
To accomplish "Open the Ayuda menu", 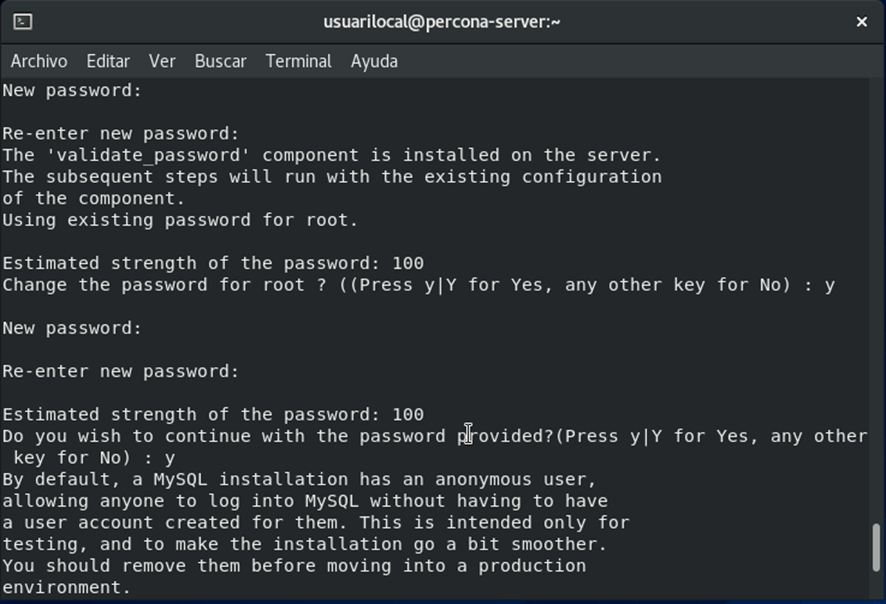I will tap(373, 61).
